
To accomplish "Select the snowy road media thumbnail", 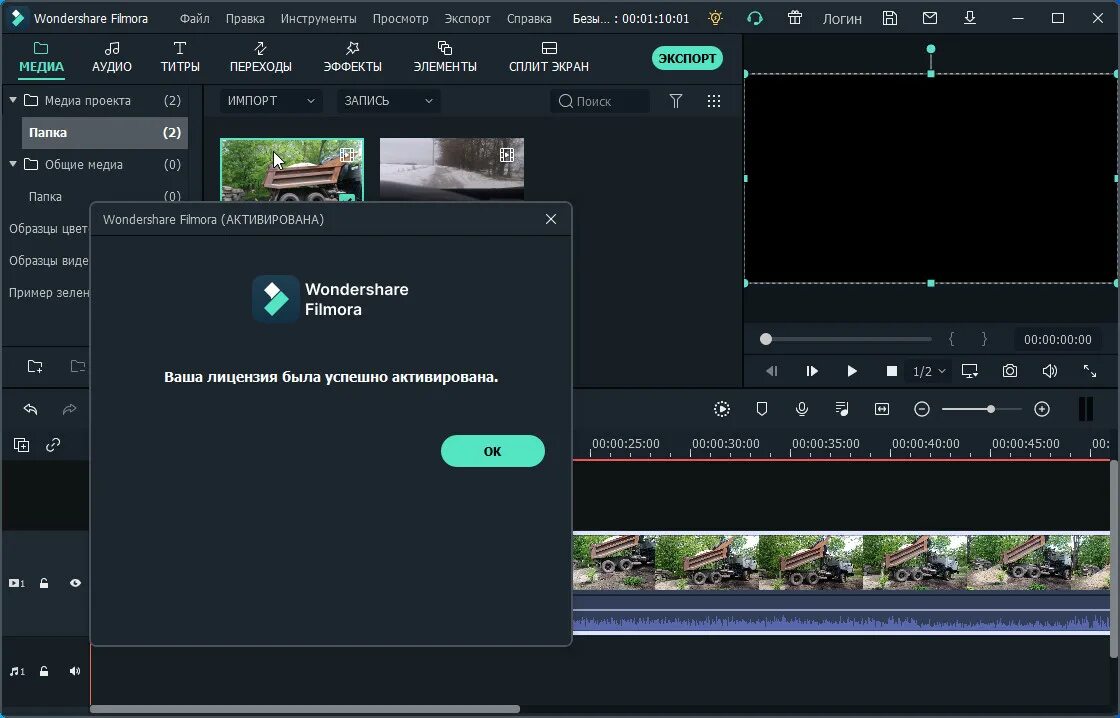I will (x=452, y=169).
